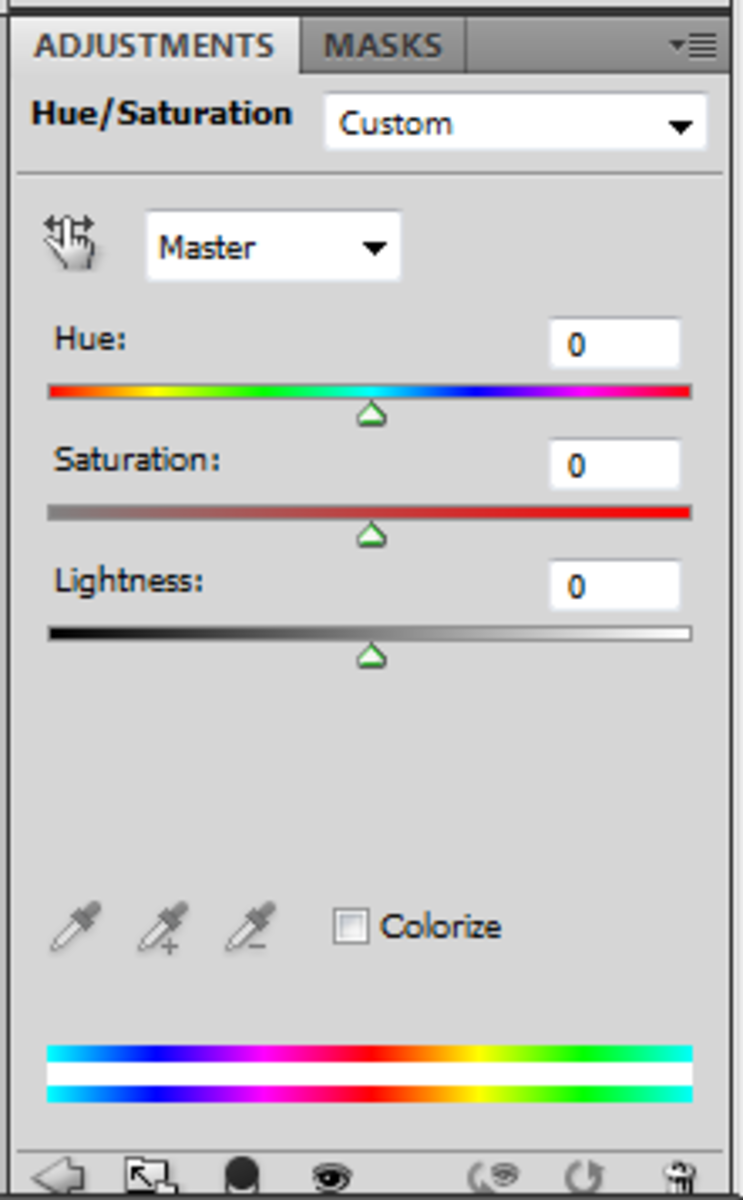
Task: Open the Custom preset dropdown
Action: [515, 122]
